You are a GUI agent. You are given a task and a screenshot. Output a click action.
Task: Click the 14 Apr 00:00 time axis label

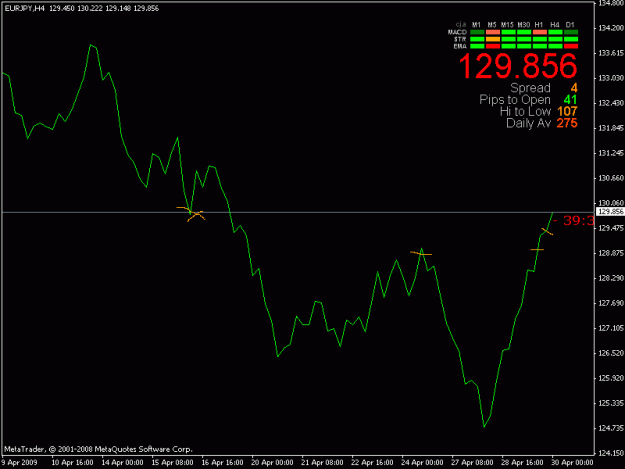click(122, 463)
